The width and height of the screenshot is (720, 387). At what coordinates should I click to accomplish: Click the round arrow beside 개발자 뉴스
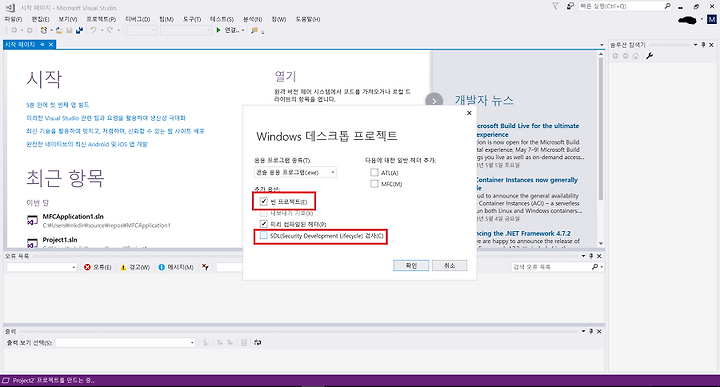pos(434,101)
